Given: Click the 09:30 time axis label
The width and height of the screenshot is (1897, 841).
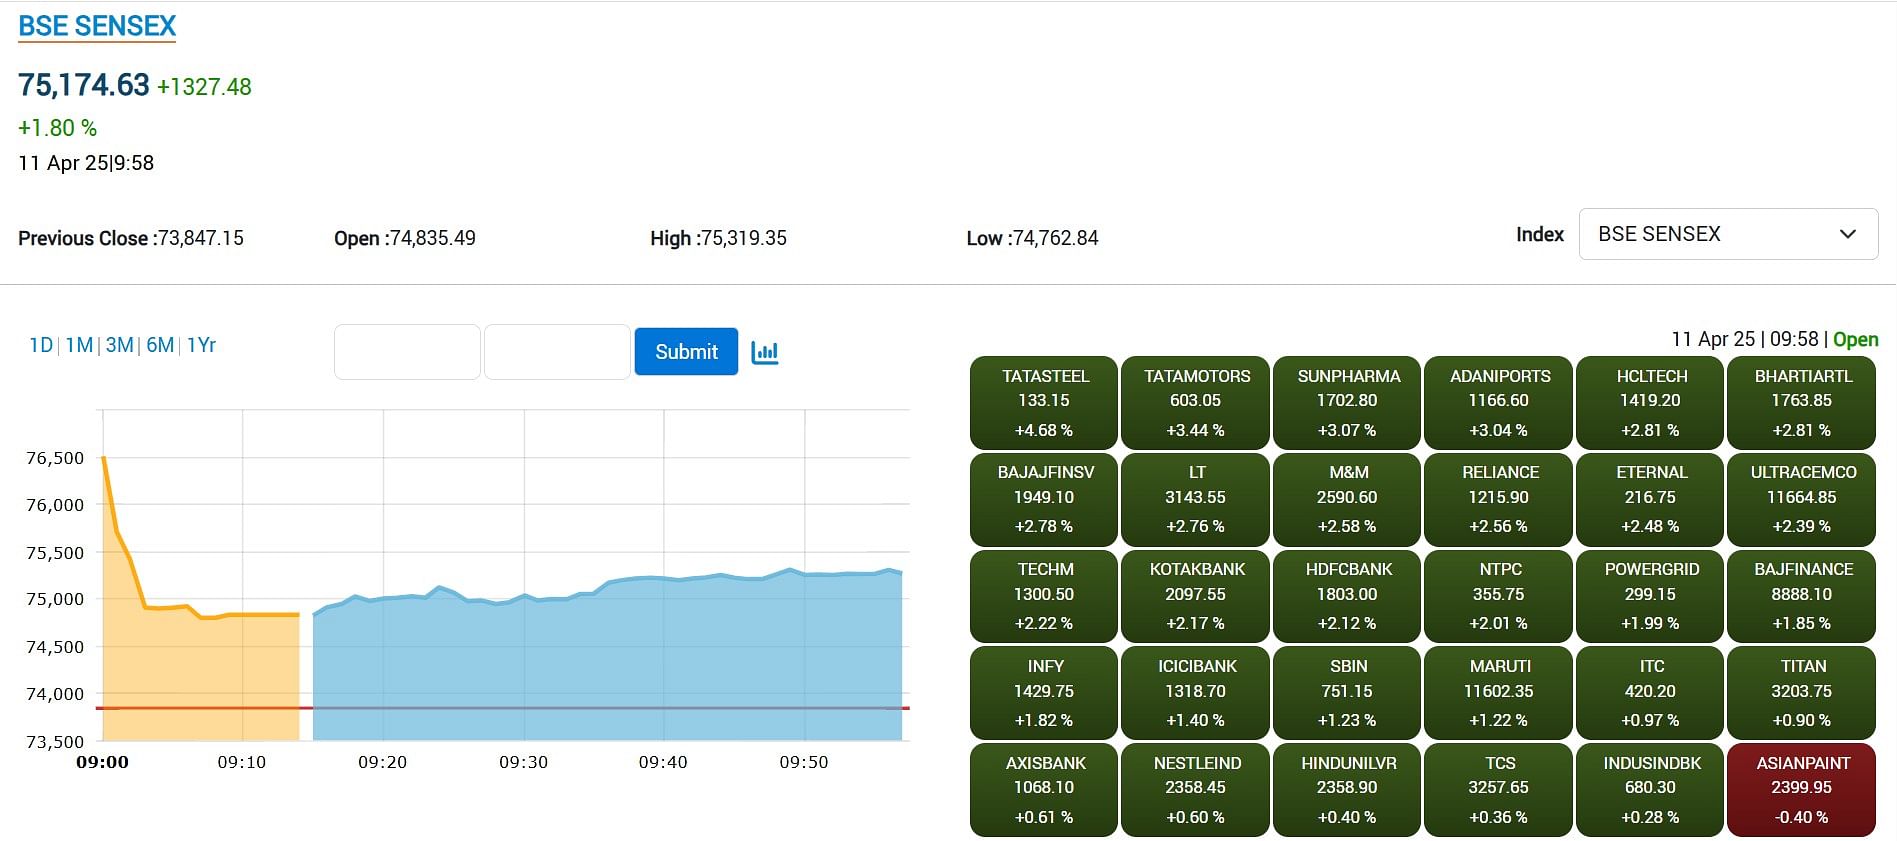Looking at the screenshot, I should [523, 762].
